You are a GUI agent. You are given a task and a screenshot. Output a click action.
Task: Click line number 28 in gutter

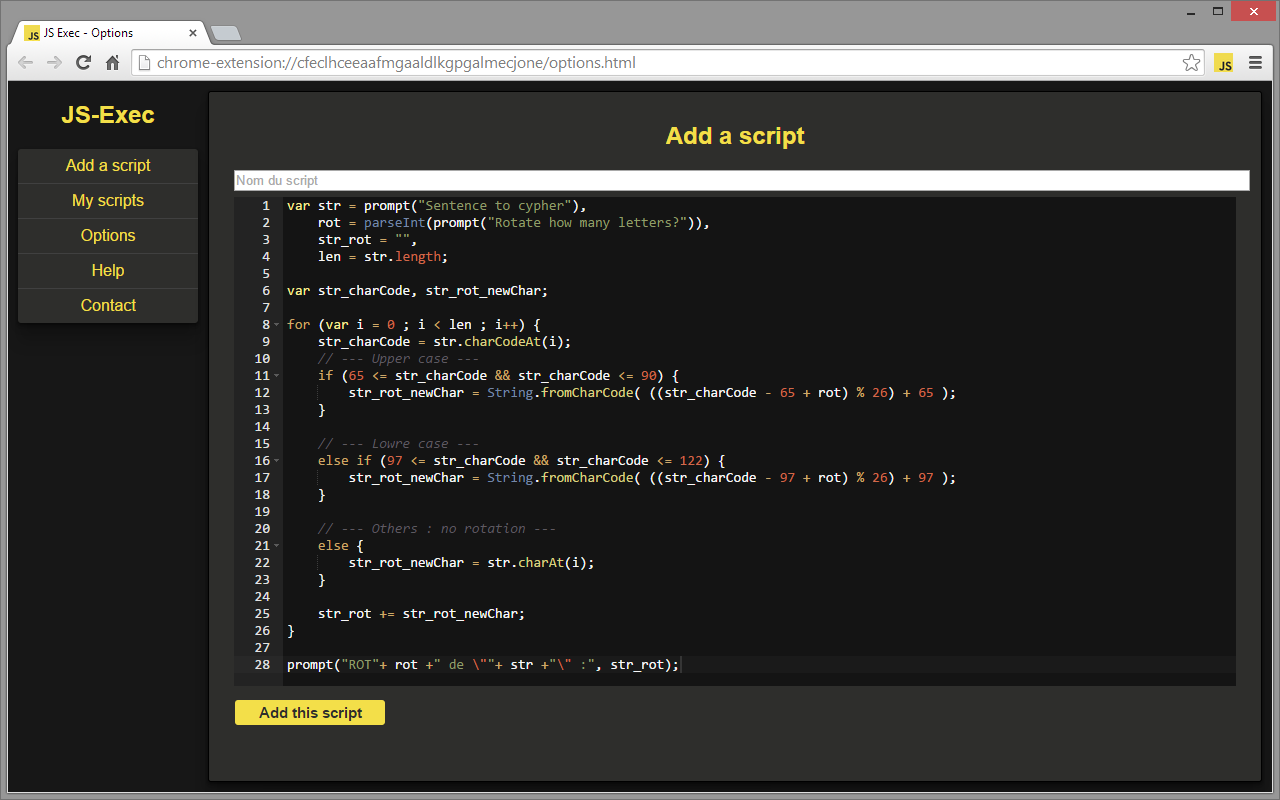(x=262, y=665)
